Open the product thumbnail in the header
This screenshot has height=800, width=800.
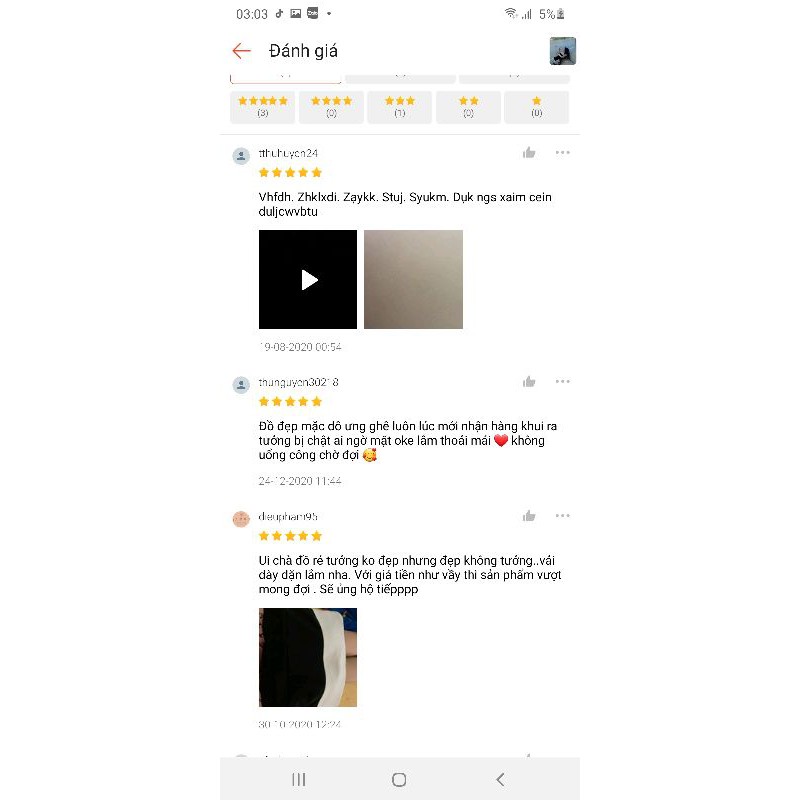coord(562,51)
